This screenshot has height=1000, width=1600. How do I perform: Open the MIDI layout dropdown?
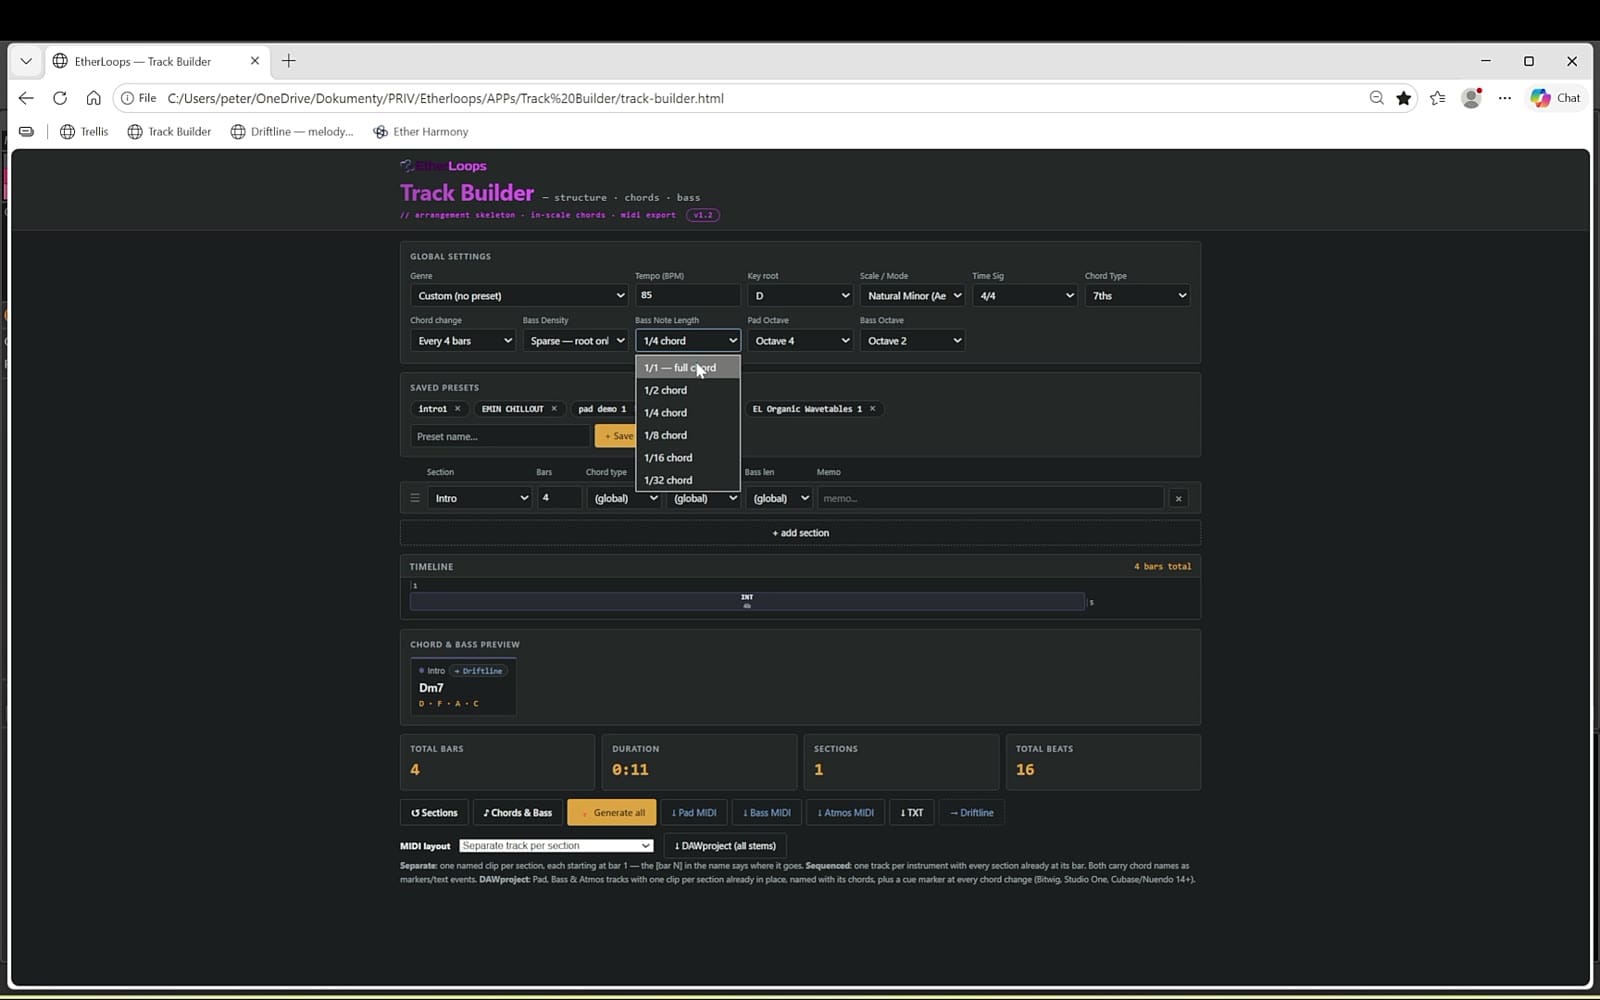pyautogui.click(x=556, y=846)
